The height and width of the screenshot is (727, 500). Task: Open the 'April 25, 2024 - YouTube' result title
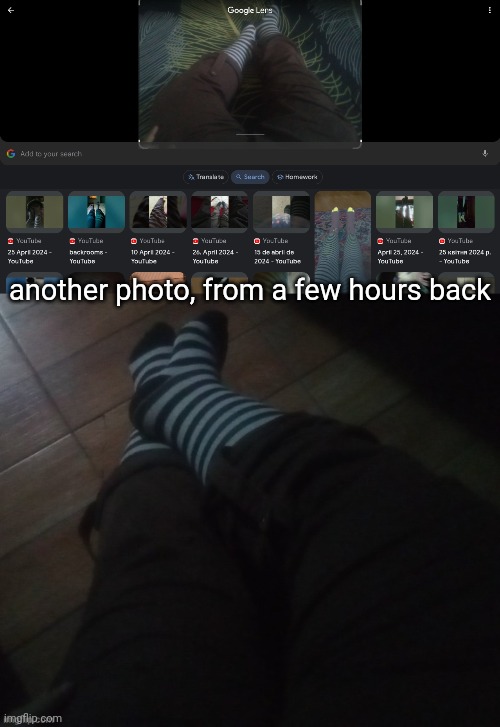[400, 256]
